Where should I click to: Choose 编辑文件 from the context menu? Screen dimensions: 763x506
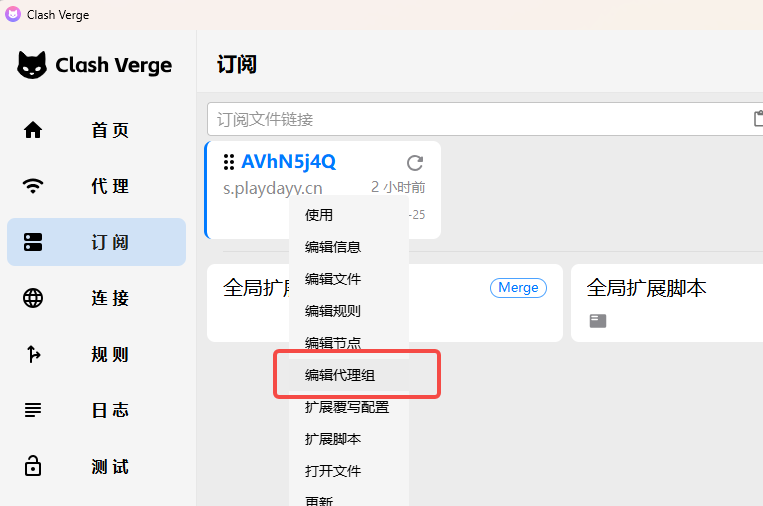coord(349,279)
